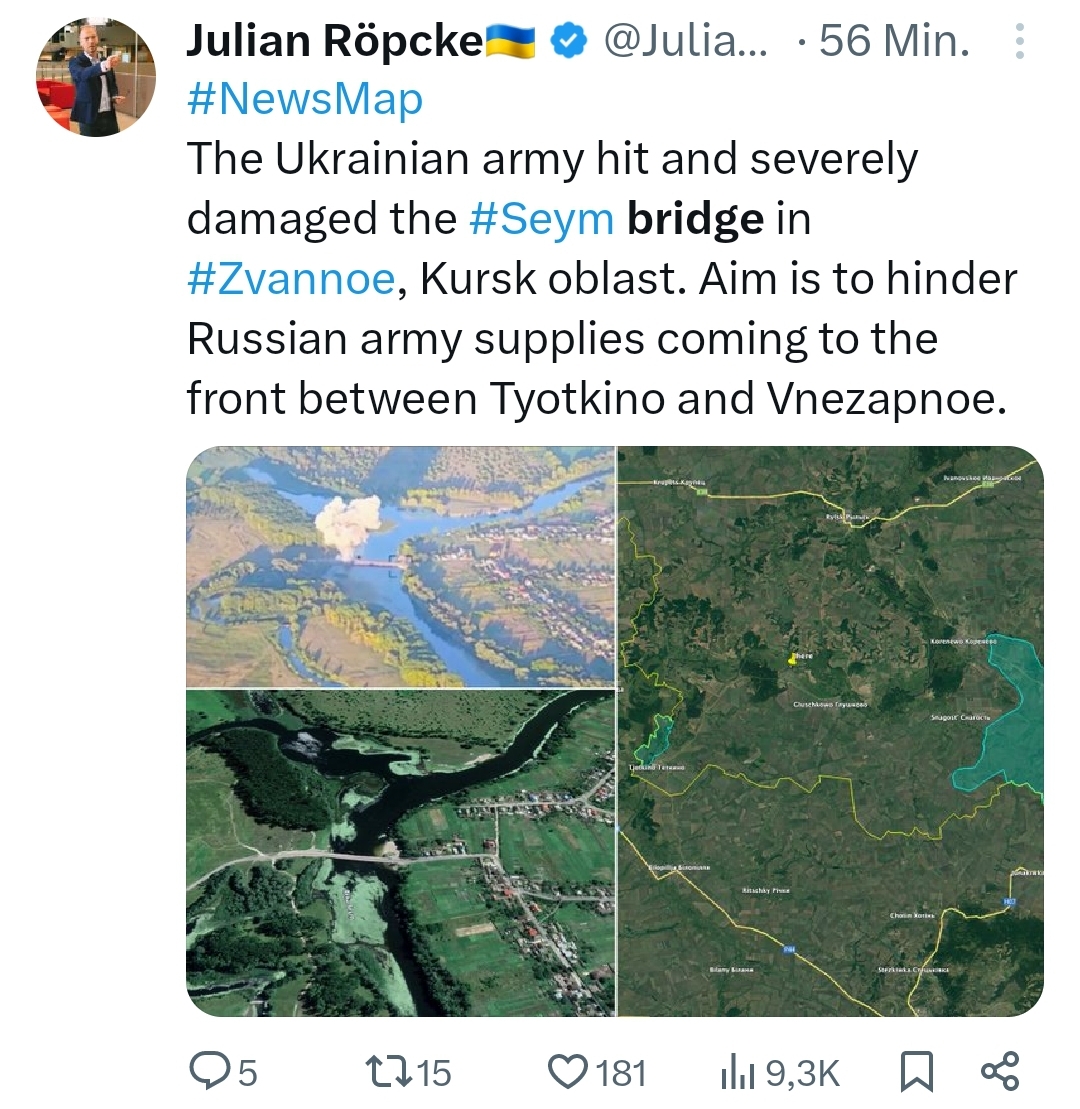
Task: Open the satellite river bridge image
Action: [x=400, y=854]
